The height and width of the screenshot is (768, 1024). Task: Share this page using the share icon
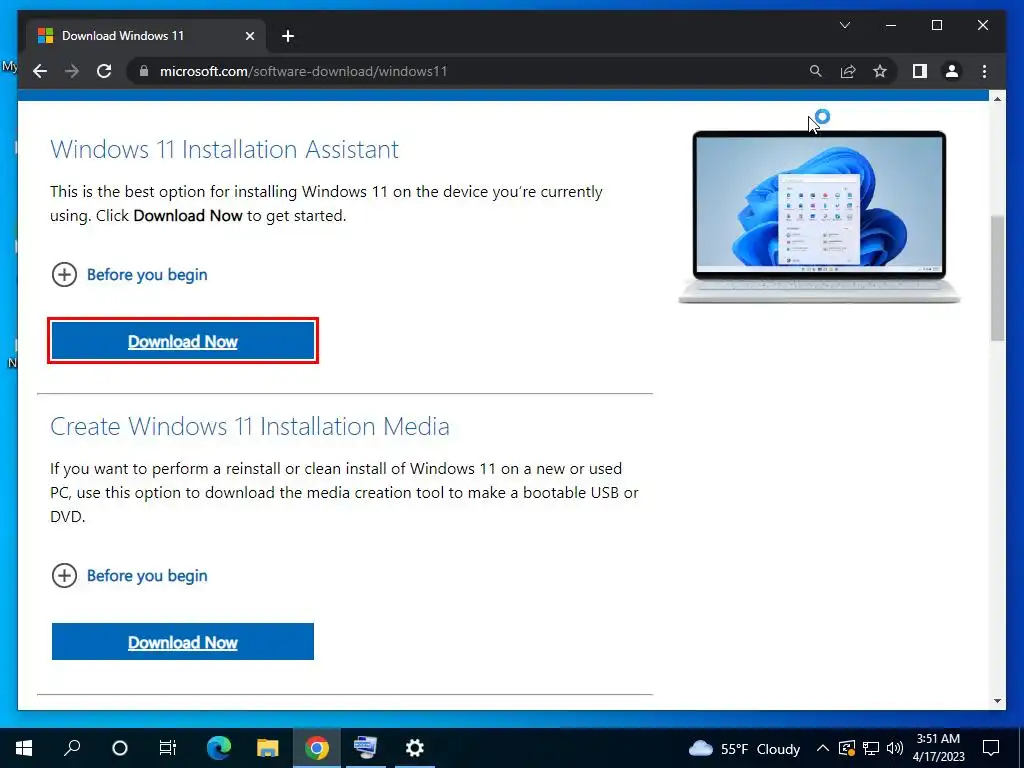point(848,71)
